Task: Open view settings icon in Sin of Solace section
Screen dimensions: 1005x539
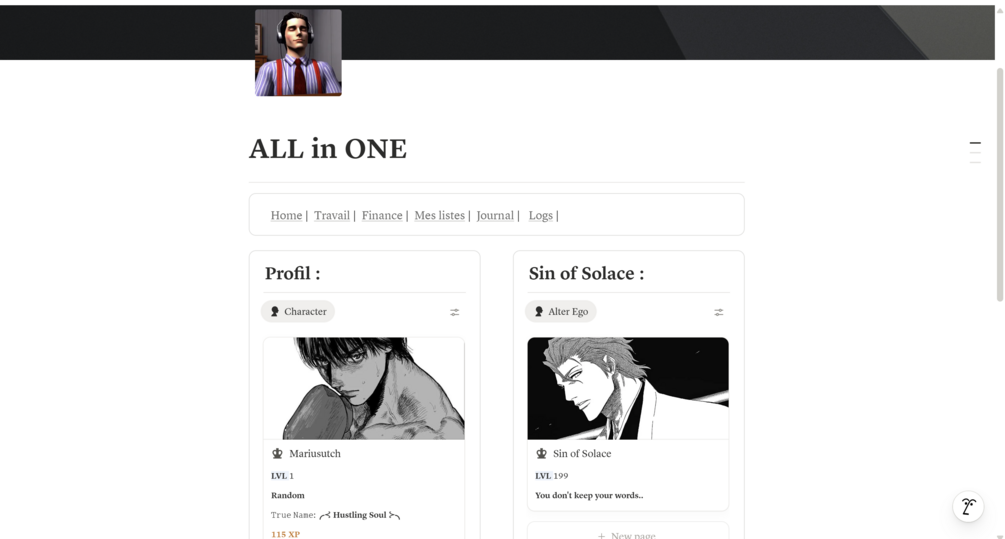Action: pos(718,312)
